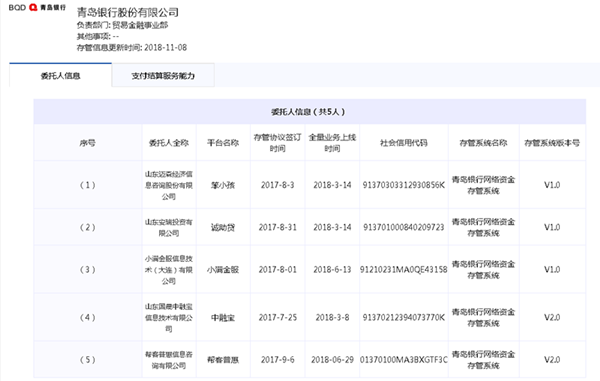Select row number (5) cell
The height and width of the screenshot is (381, 600).
click(x=88, y=360)
